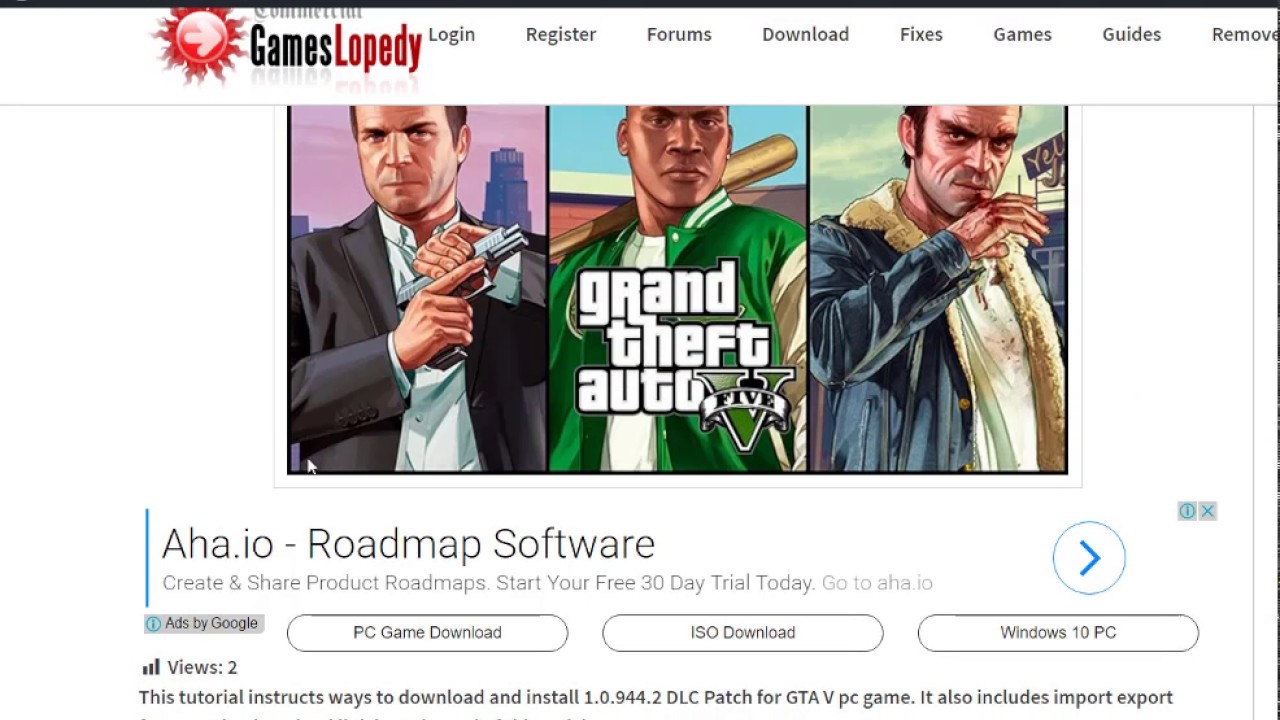Open the Login menu item
The width and height of the screenshot is (1280, 720).
point(451,34)
